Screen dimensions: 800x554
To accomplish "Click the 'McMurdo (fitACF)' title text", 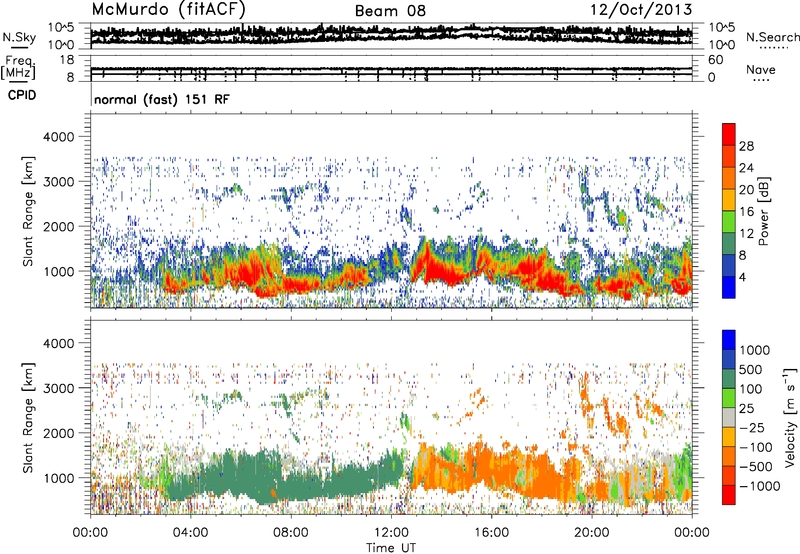I will tap(169, 10).
